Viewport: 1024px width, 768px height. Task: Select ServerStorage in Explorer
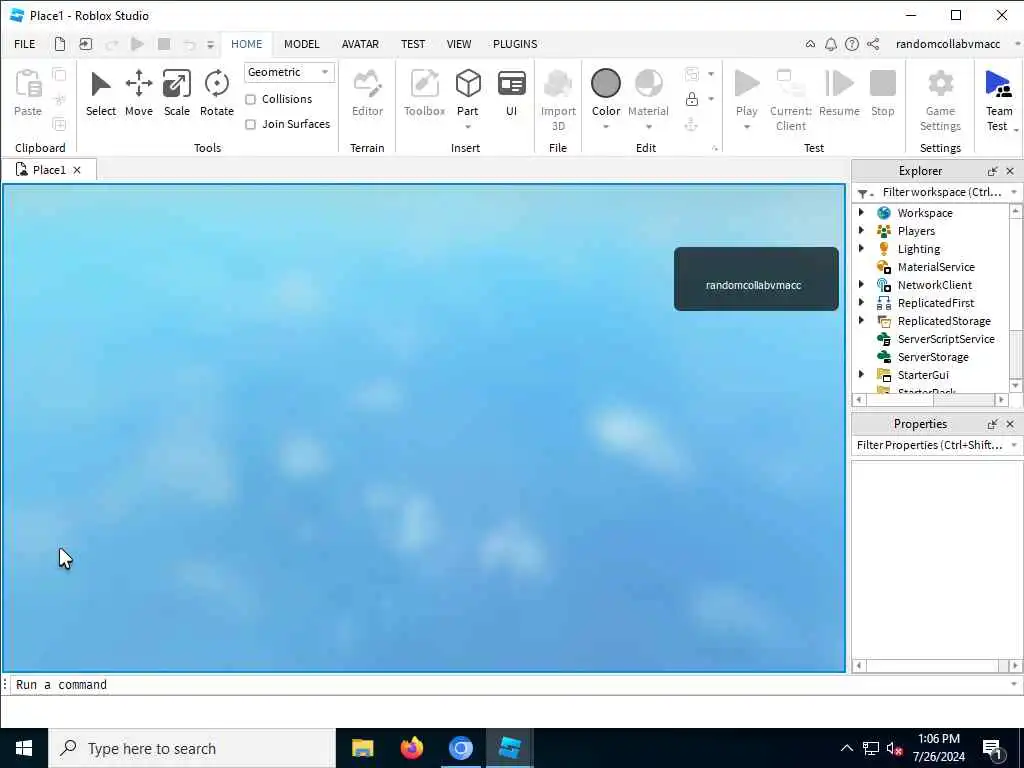click(933, 357)
